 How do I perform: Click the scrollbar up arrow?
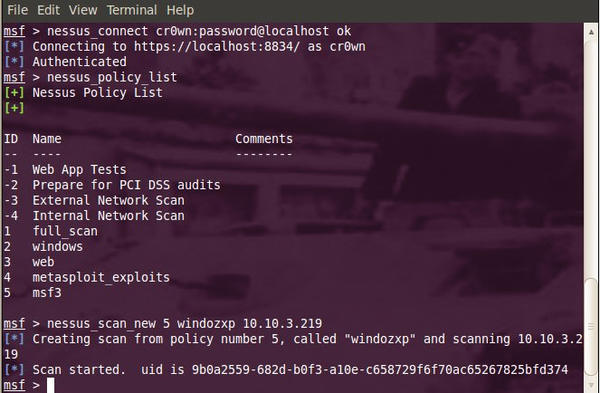(x=591, y=32)
